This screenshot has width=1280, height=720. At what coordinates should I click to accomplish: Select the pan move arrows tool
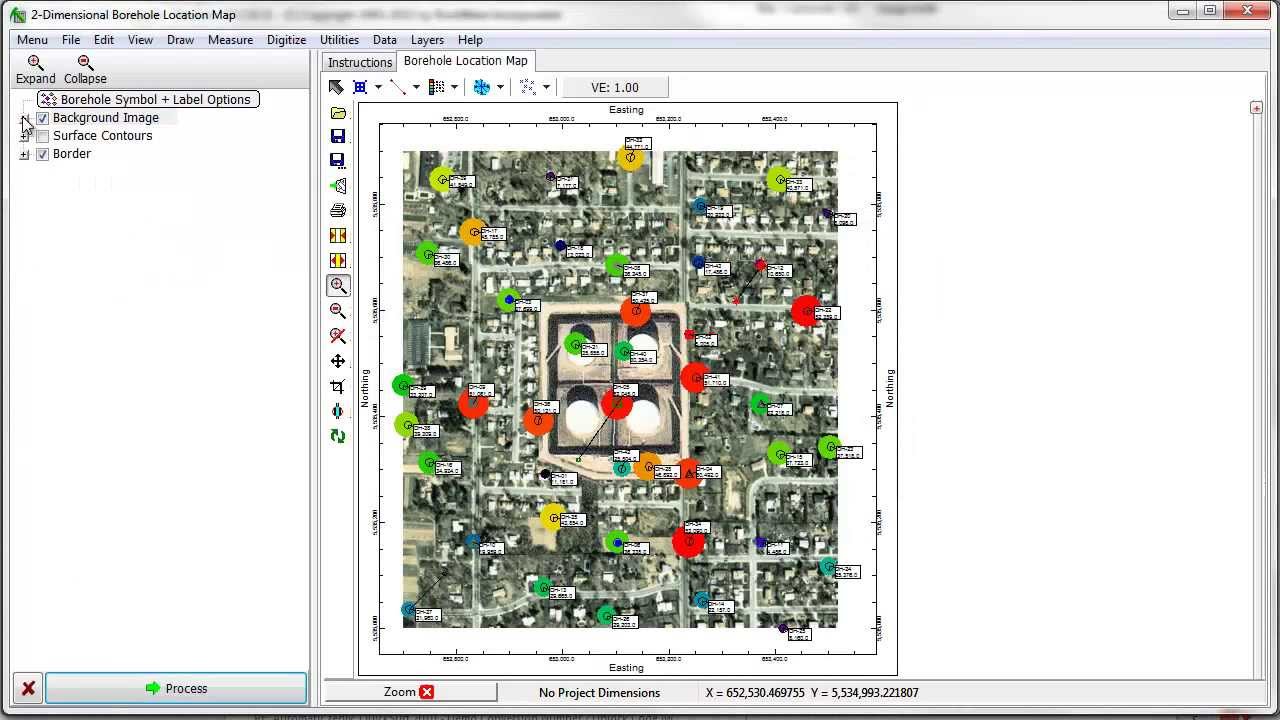(338, 361)
